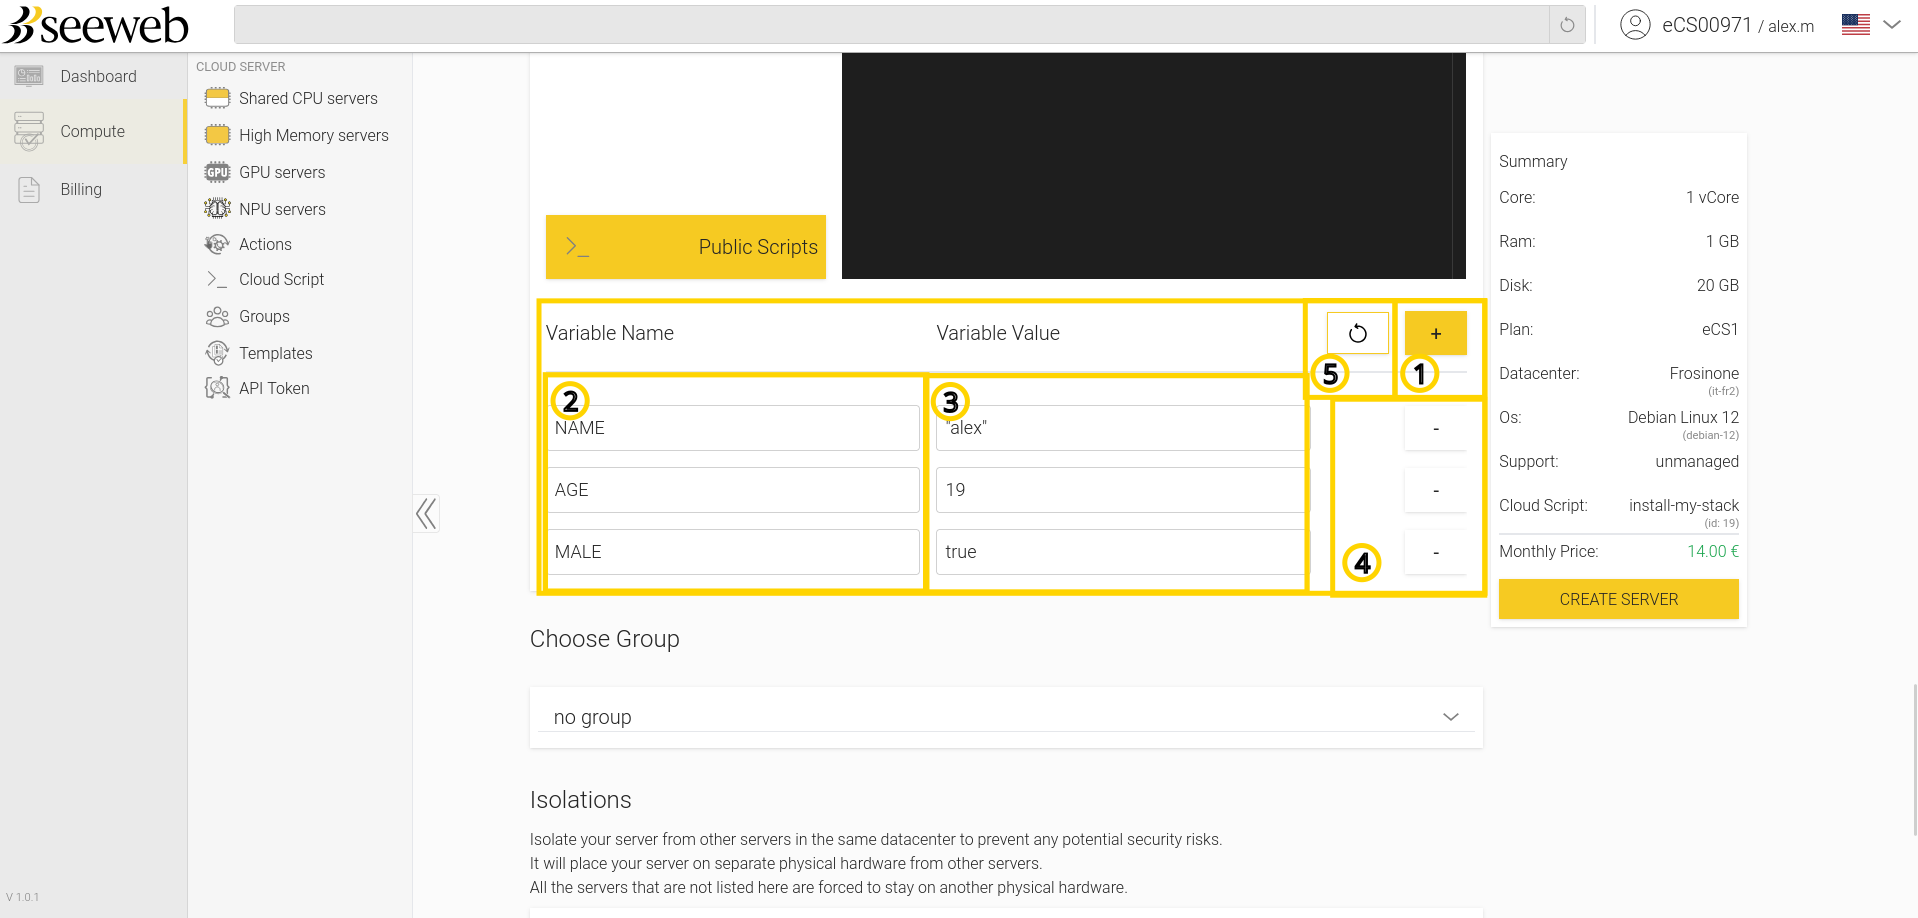
Task: Remove the NAME variable row
Action: [x=1436, y=428]
